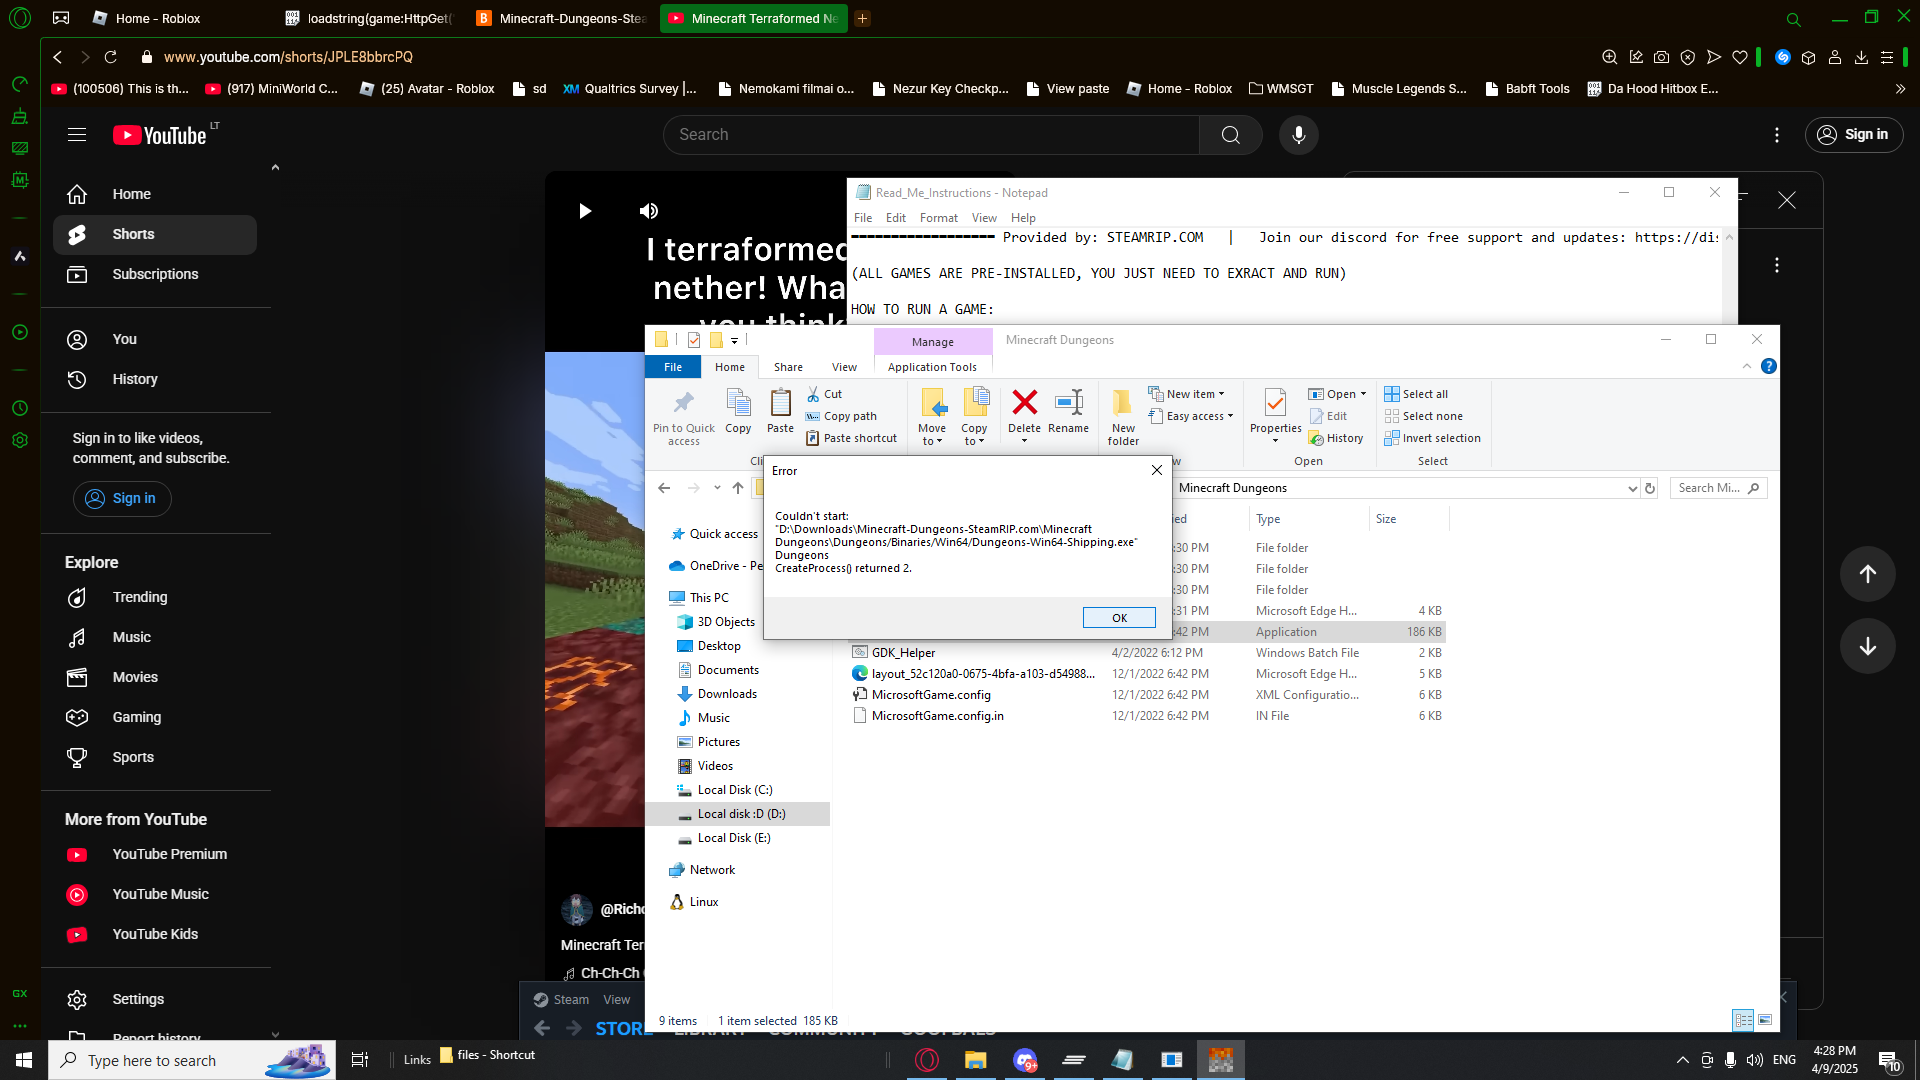Viewport: 1920px width, 1080px height.
Task: Click New folder in Explorer ribbon
Action: point(1123,416)
